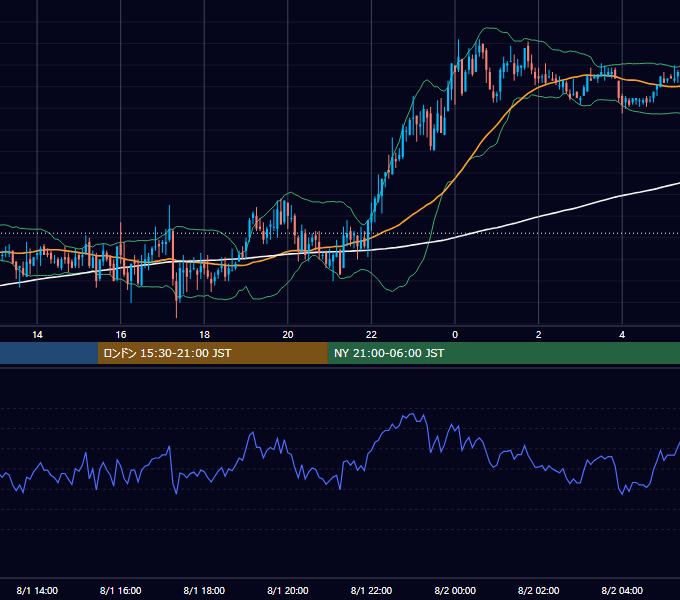The width and height of the screenshot is (680, 600).
Task: Click the 8/2 04:00 time label
Action: pyautogui.click(x=622, y=590)
